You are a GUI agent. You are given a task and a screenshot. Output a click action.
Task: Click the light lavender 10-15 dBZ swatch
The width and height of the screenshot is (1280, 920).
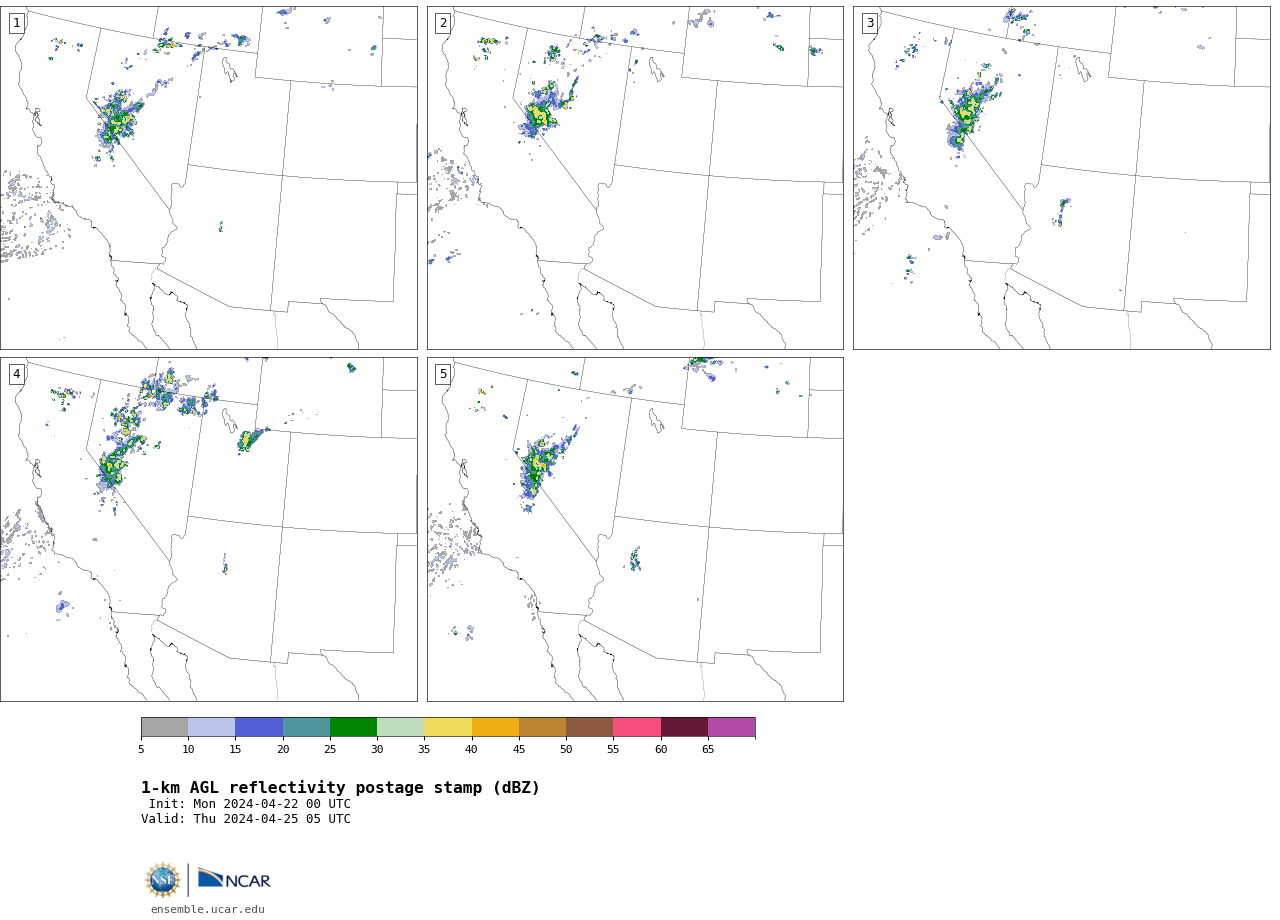212,727
